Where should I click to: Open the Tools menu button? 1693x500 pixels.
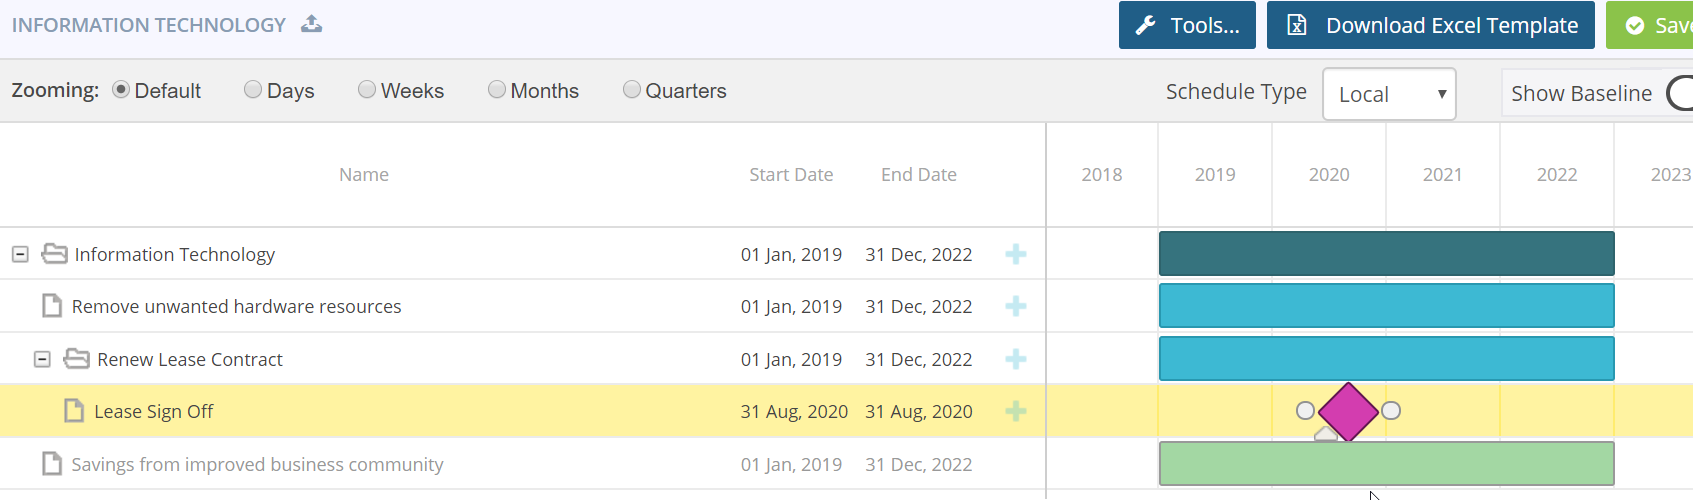click(1187, 25)
